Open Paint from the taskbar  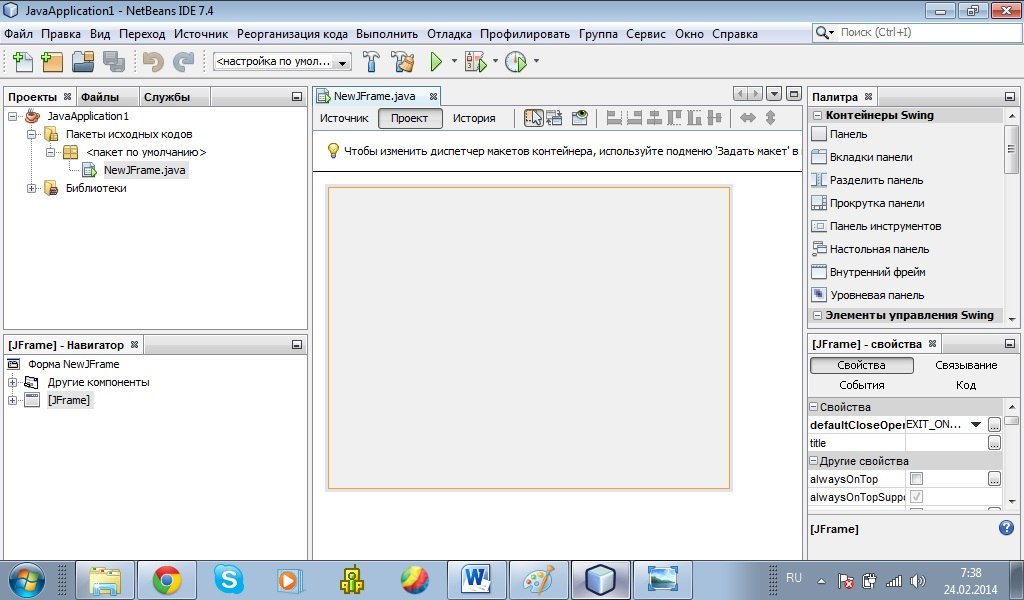[x=538, y=580]
